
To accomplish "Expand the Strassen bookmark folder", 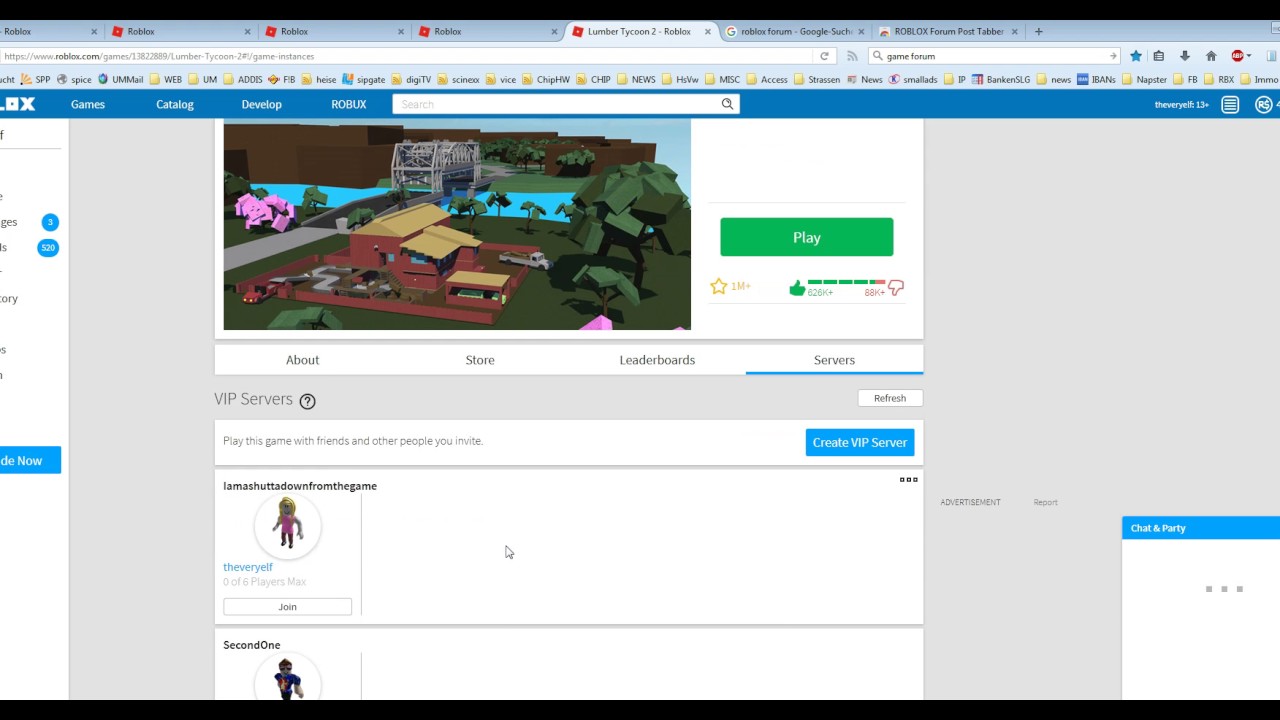I will [x=817, y=79].
